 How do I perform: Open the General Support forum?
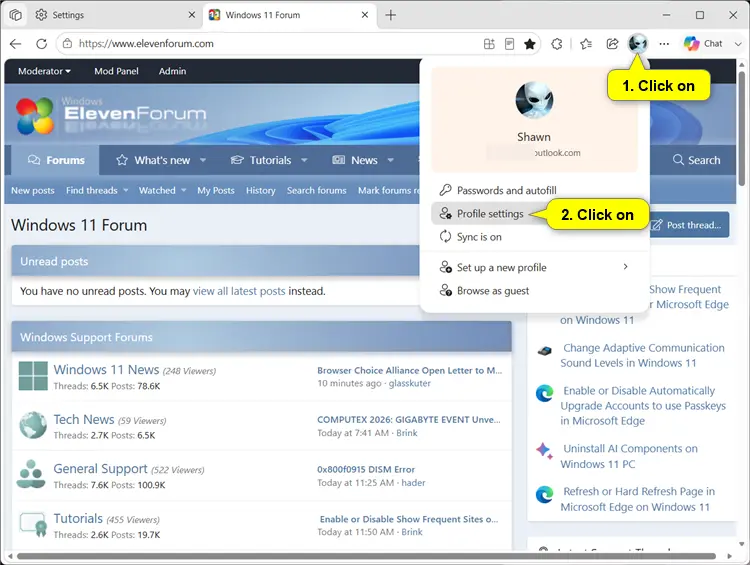pyautogui.click(x=100, y=469)
